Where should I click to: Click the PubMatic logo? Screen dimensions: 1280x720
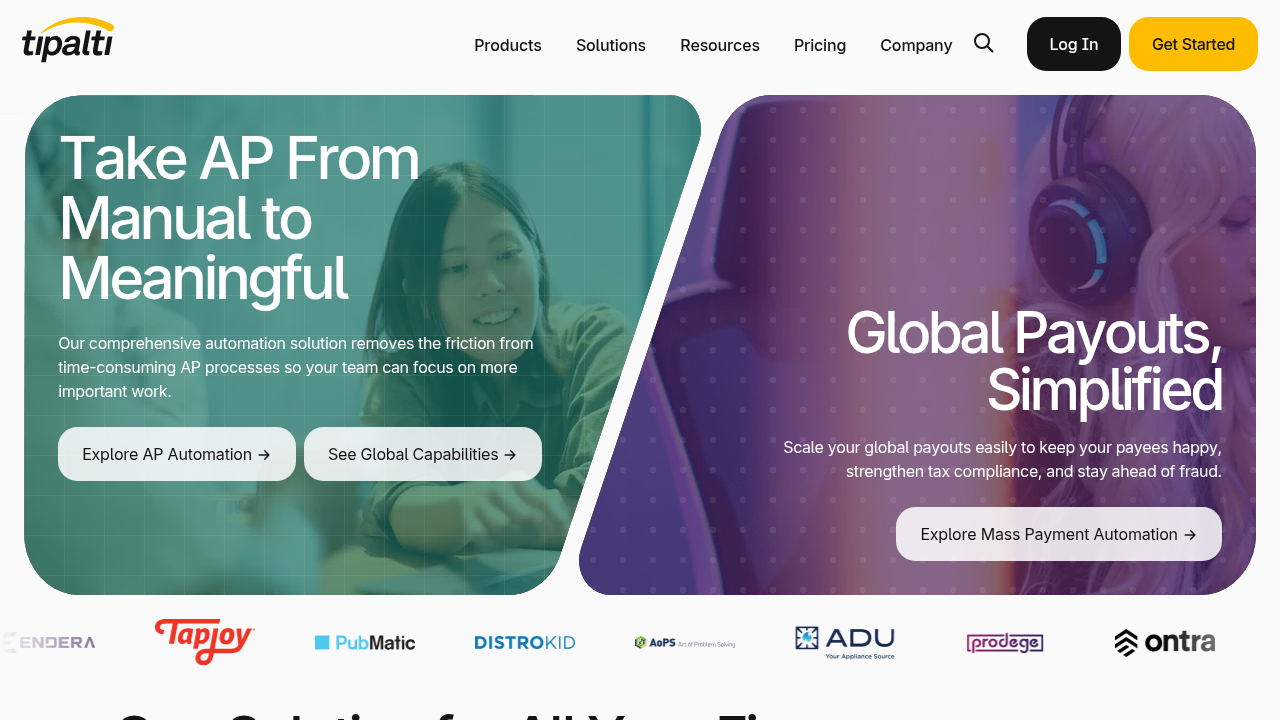pyautogui.click(x=365, y=643)
